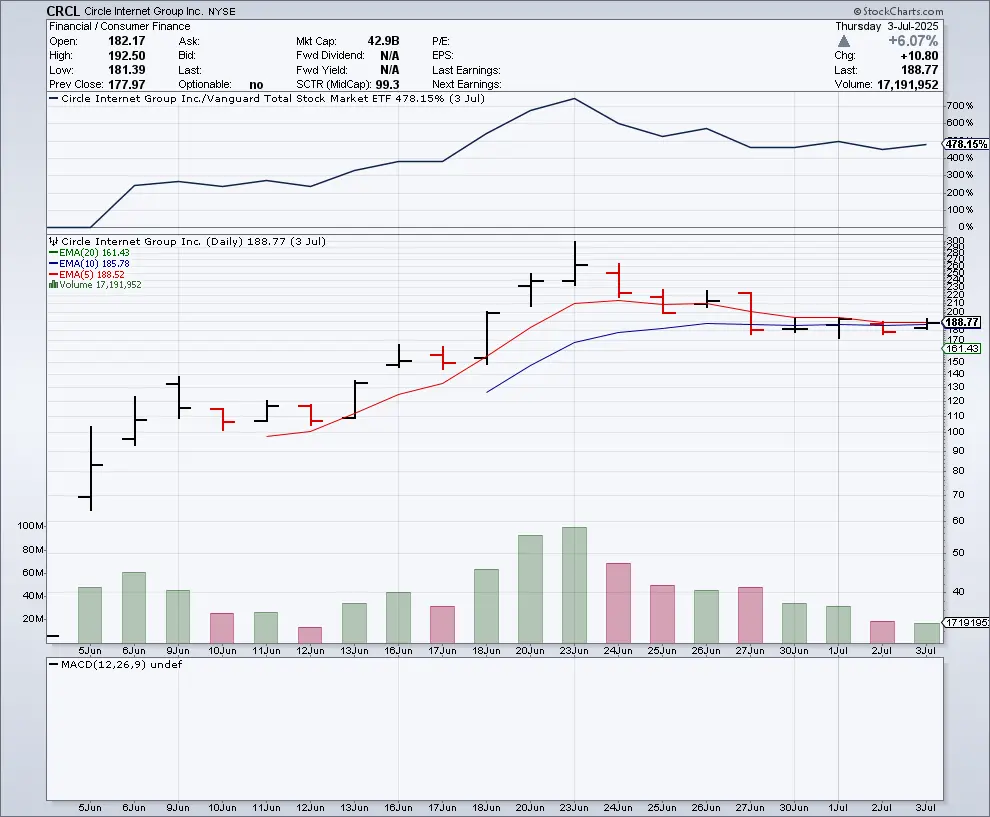Click the 18Jun tall black price bar
This screenshot has width=990, height=817.
[x=487, y=338]
